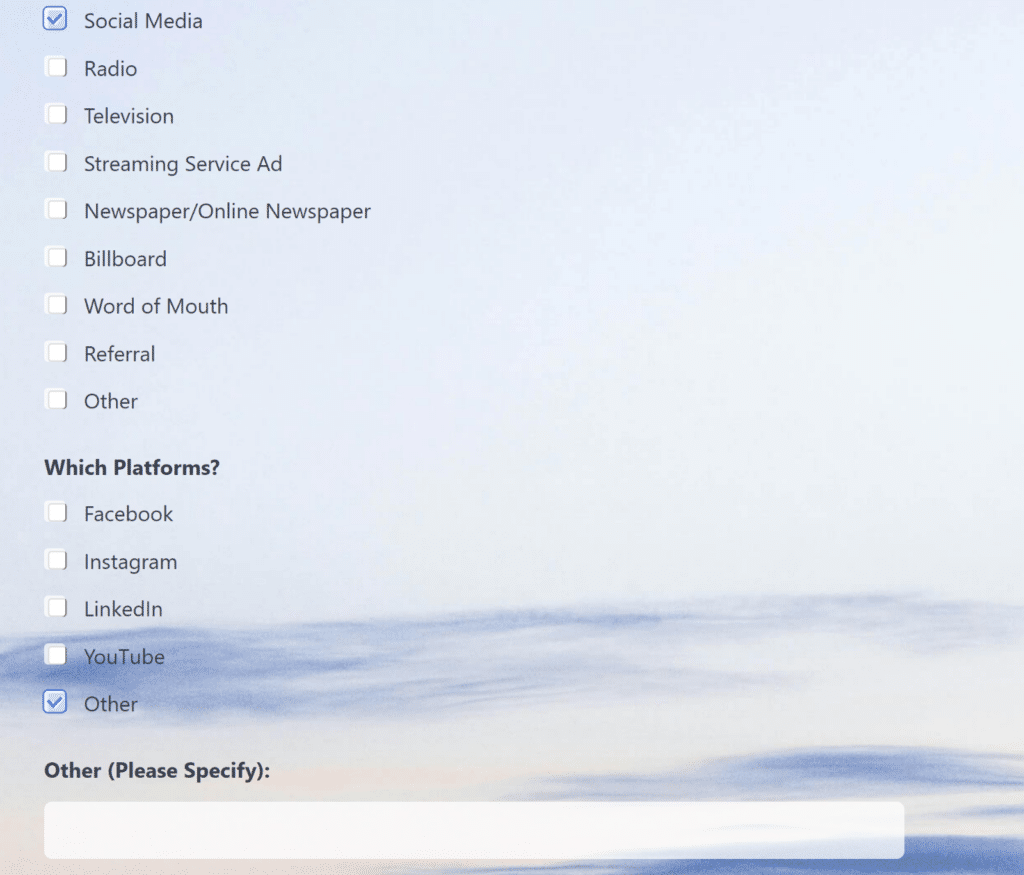Check the Streaming Service Ad box
Image resolution: width=1024 pixels, height=875 pixels.
click(56, 162)
